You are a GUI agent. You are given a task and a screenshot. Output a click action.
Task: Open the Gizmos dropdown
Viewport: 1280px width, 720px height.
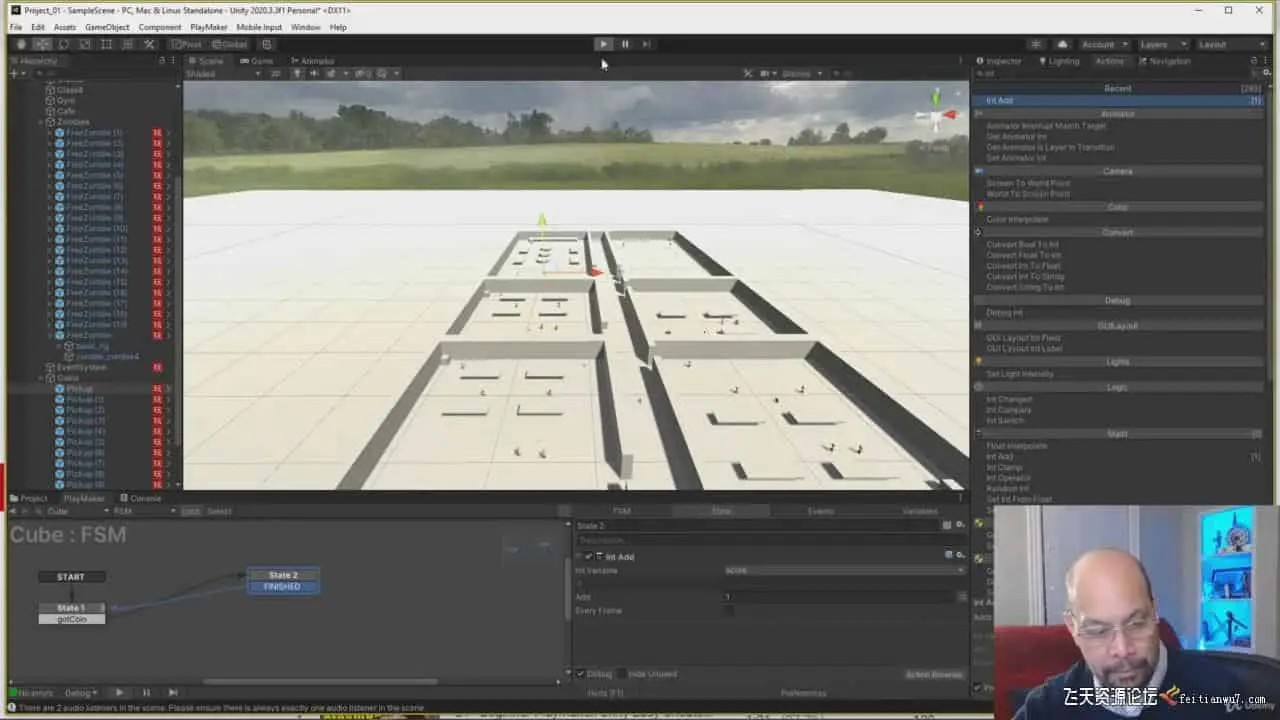point(801,73)
